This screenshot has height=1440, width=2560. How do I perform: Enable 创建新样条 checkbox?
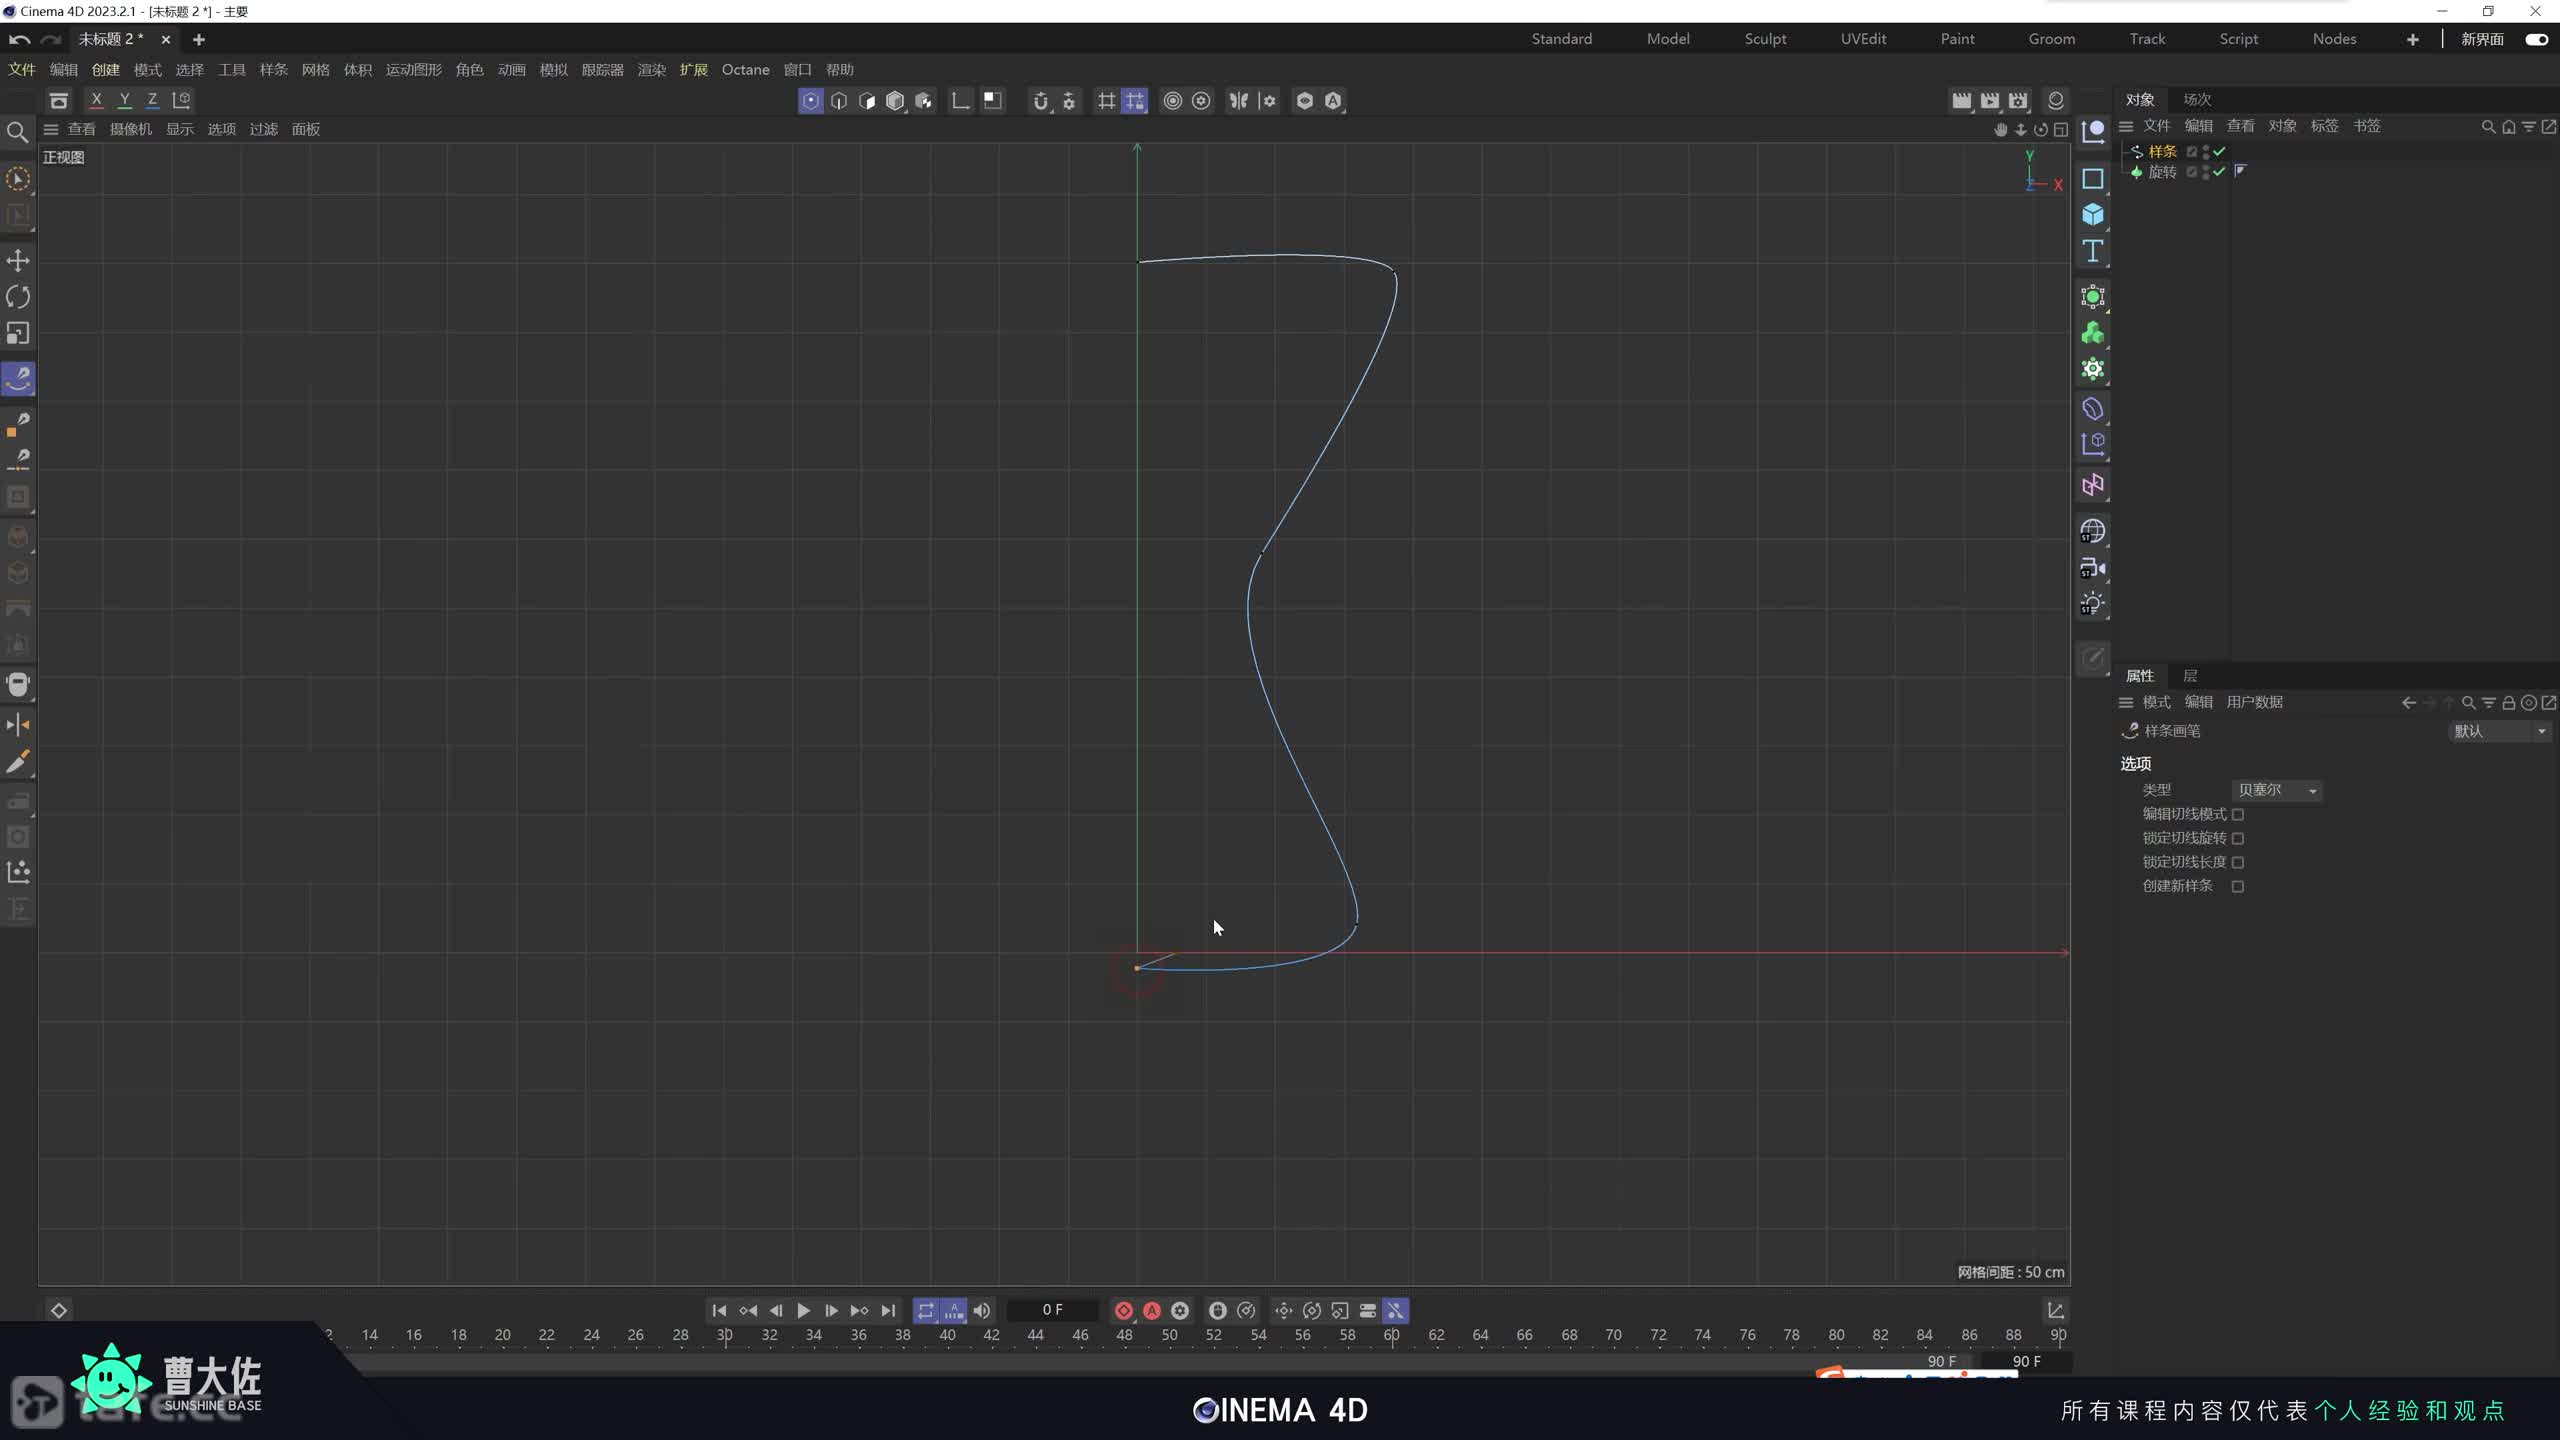tap(2238, 886)
